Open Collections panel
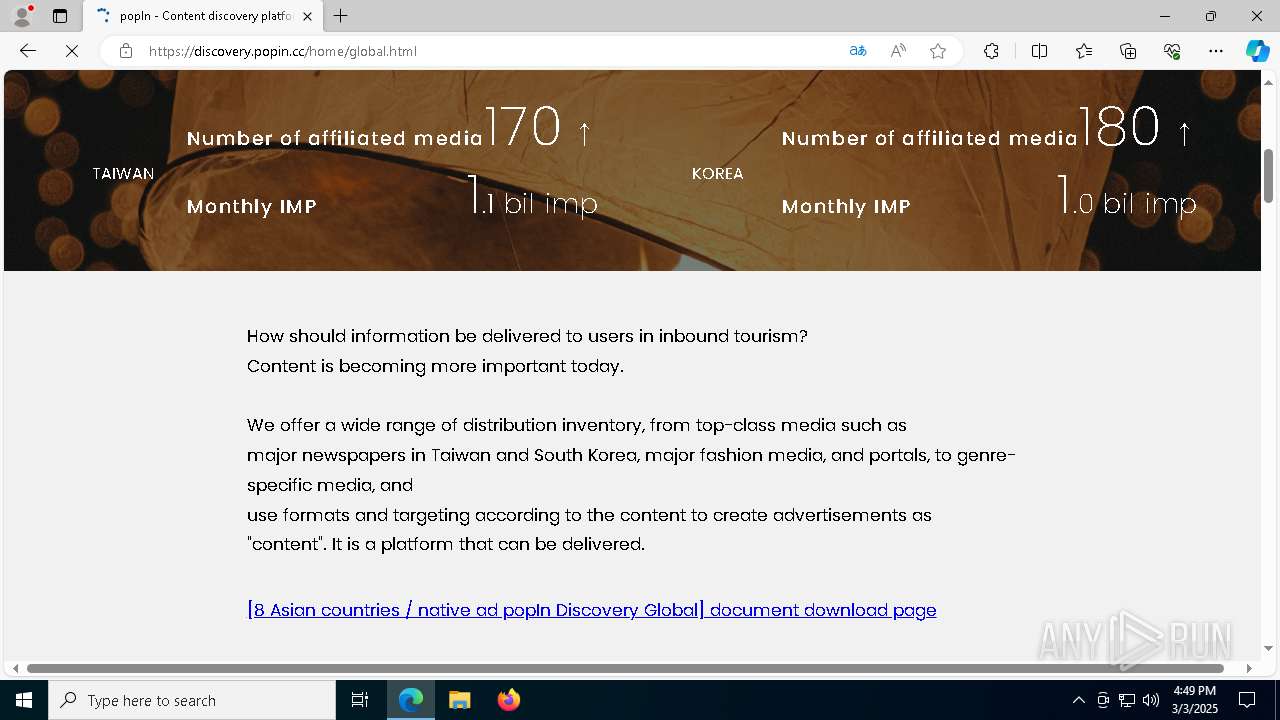The width and height of the screenshot is (1280, 720). click(x=1128, y=51)
